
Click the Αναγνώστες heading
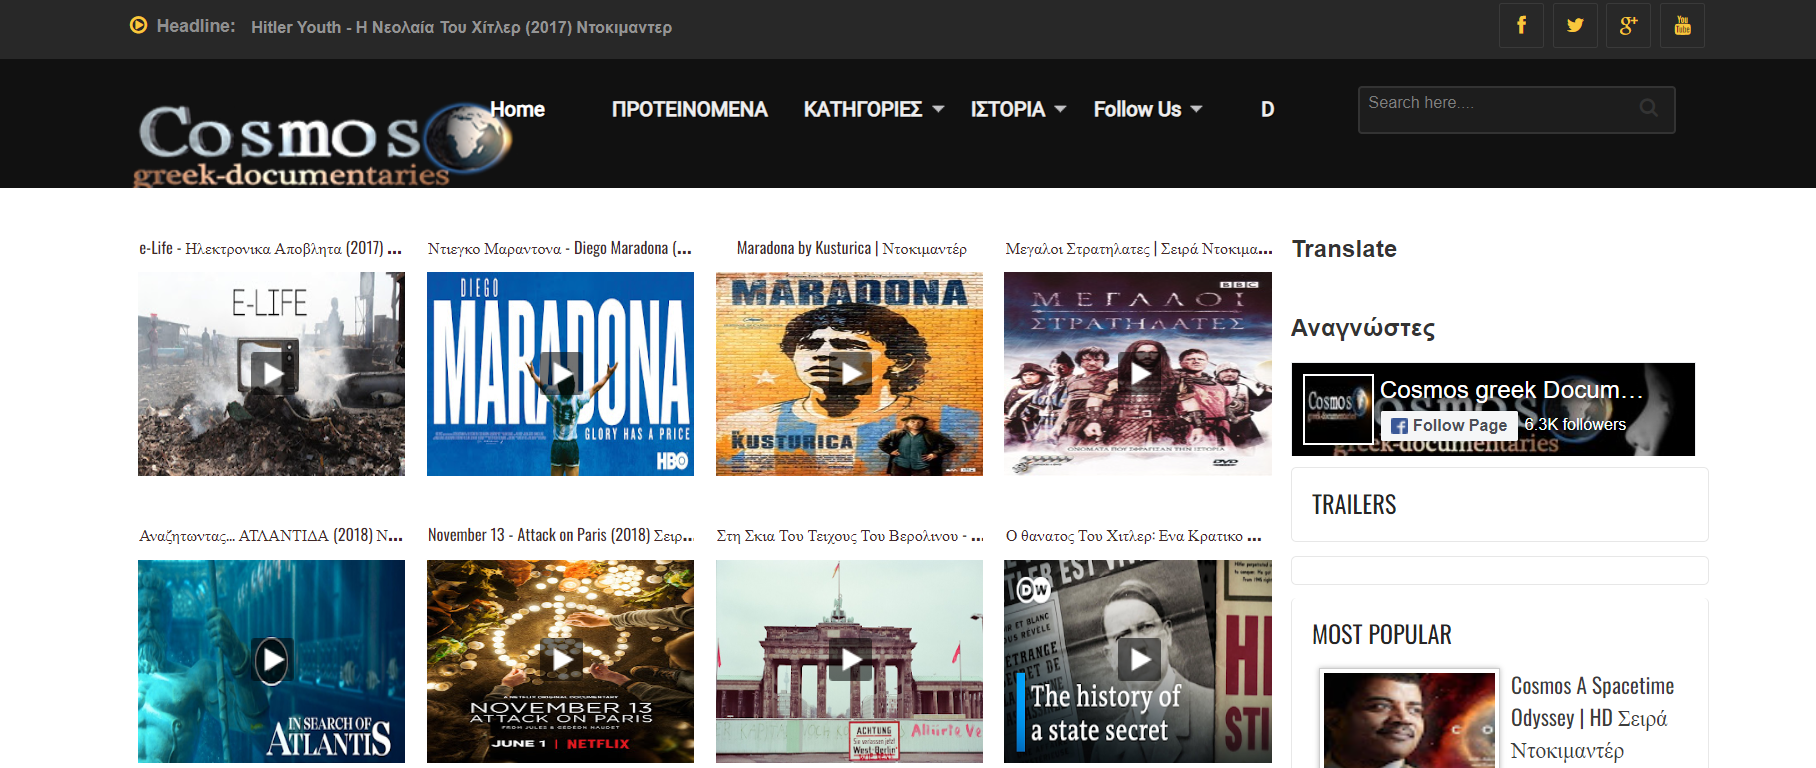[1363, 328]
